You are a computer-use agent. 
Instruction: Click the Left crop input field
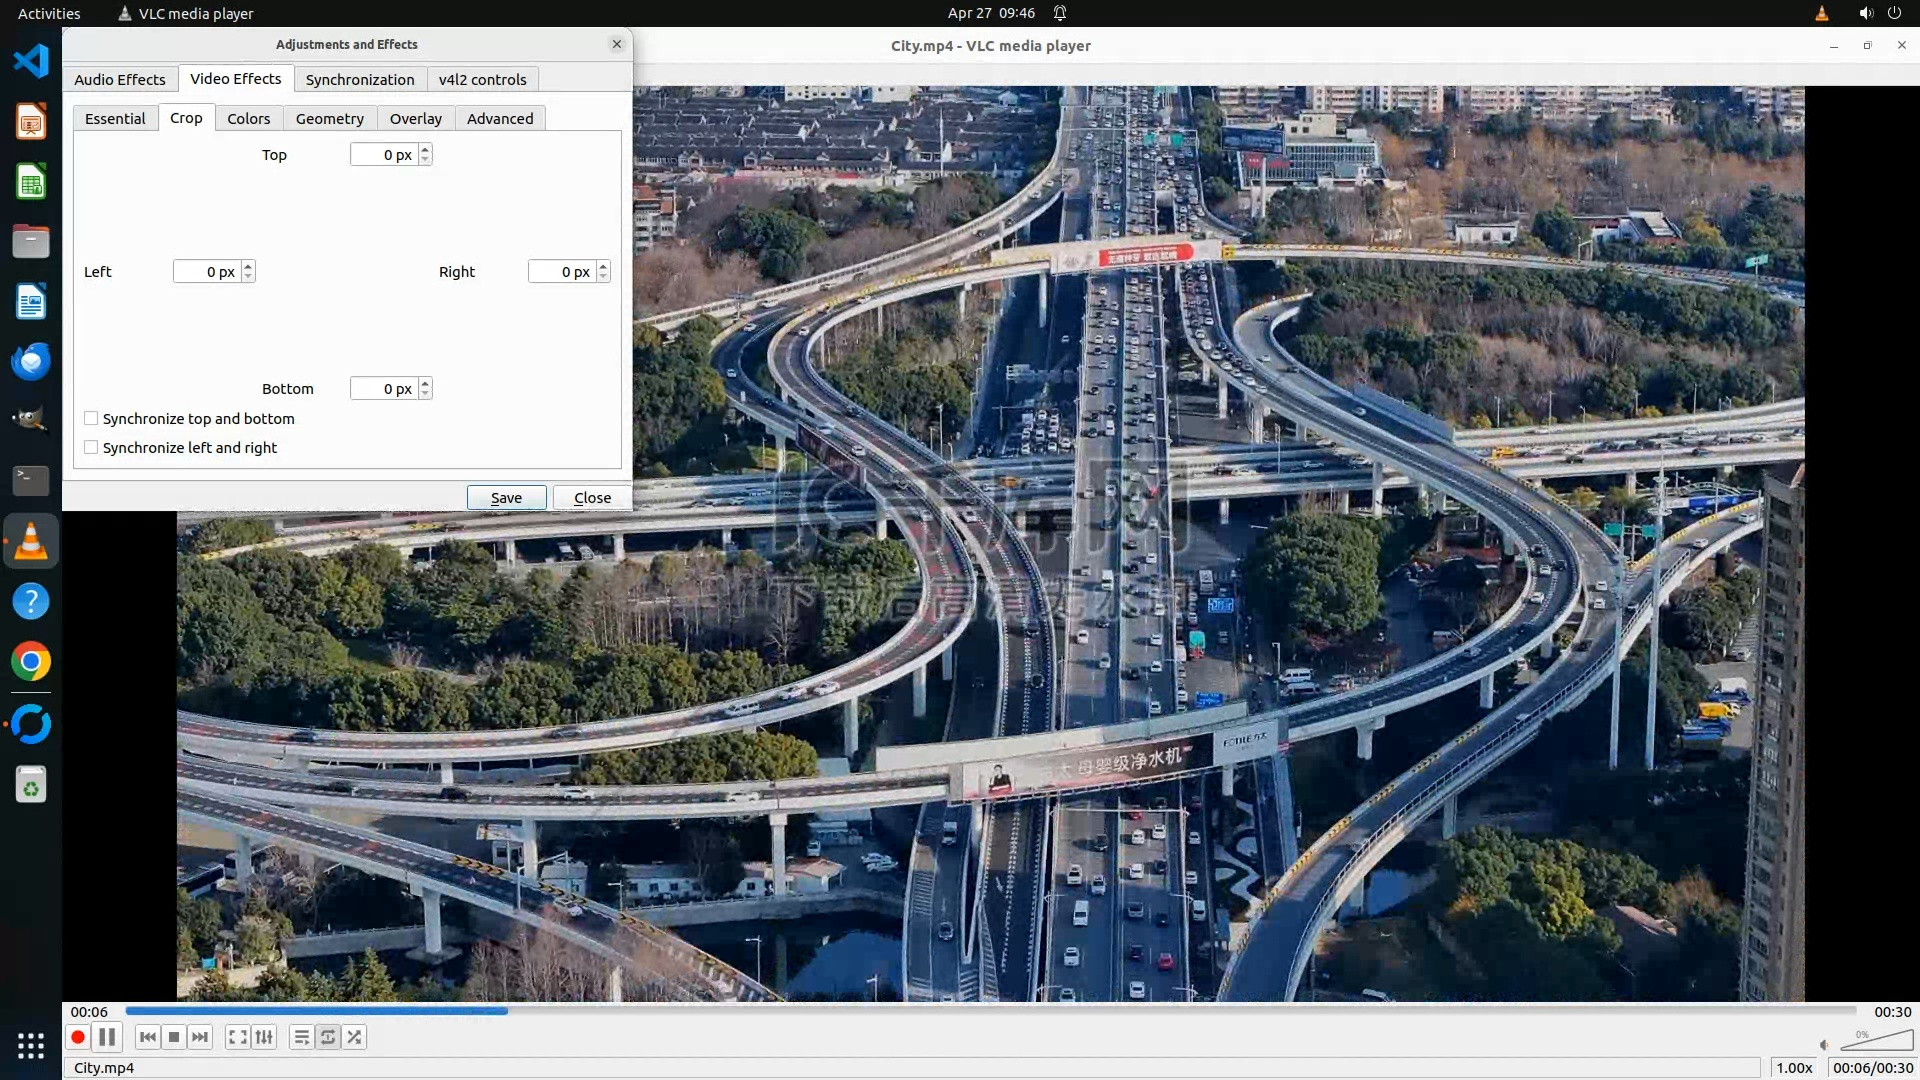pyautogui.click(x=207, y=272)
